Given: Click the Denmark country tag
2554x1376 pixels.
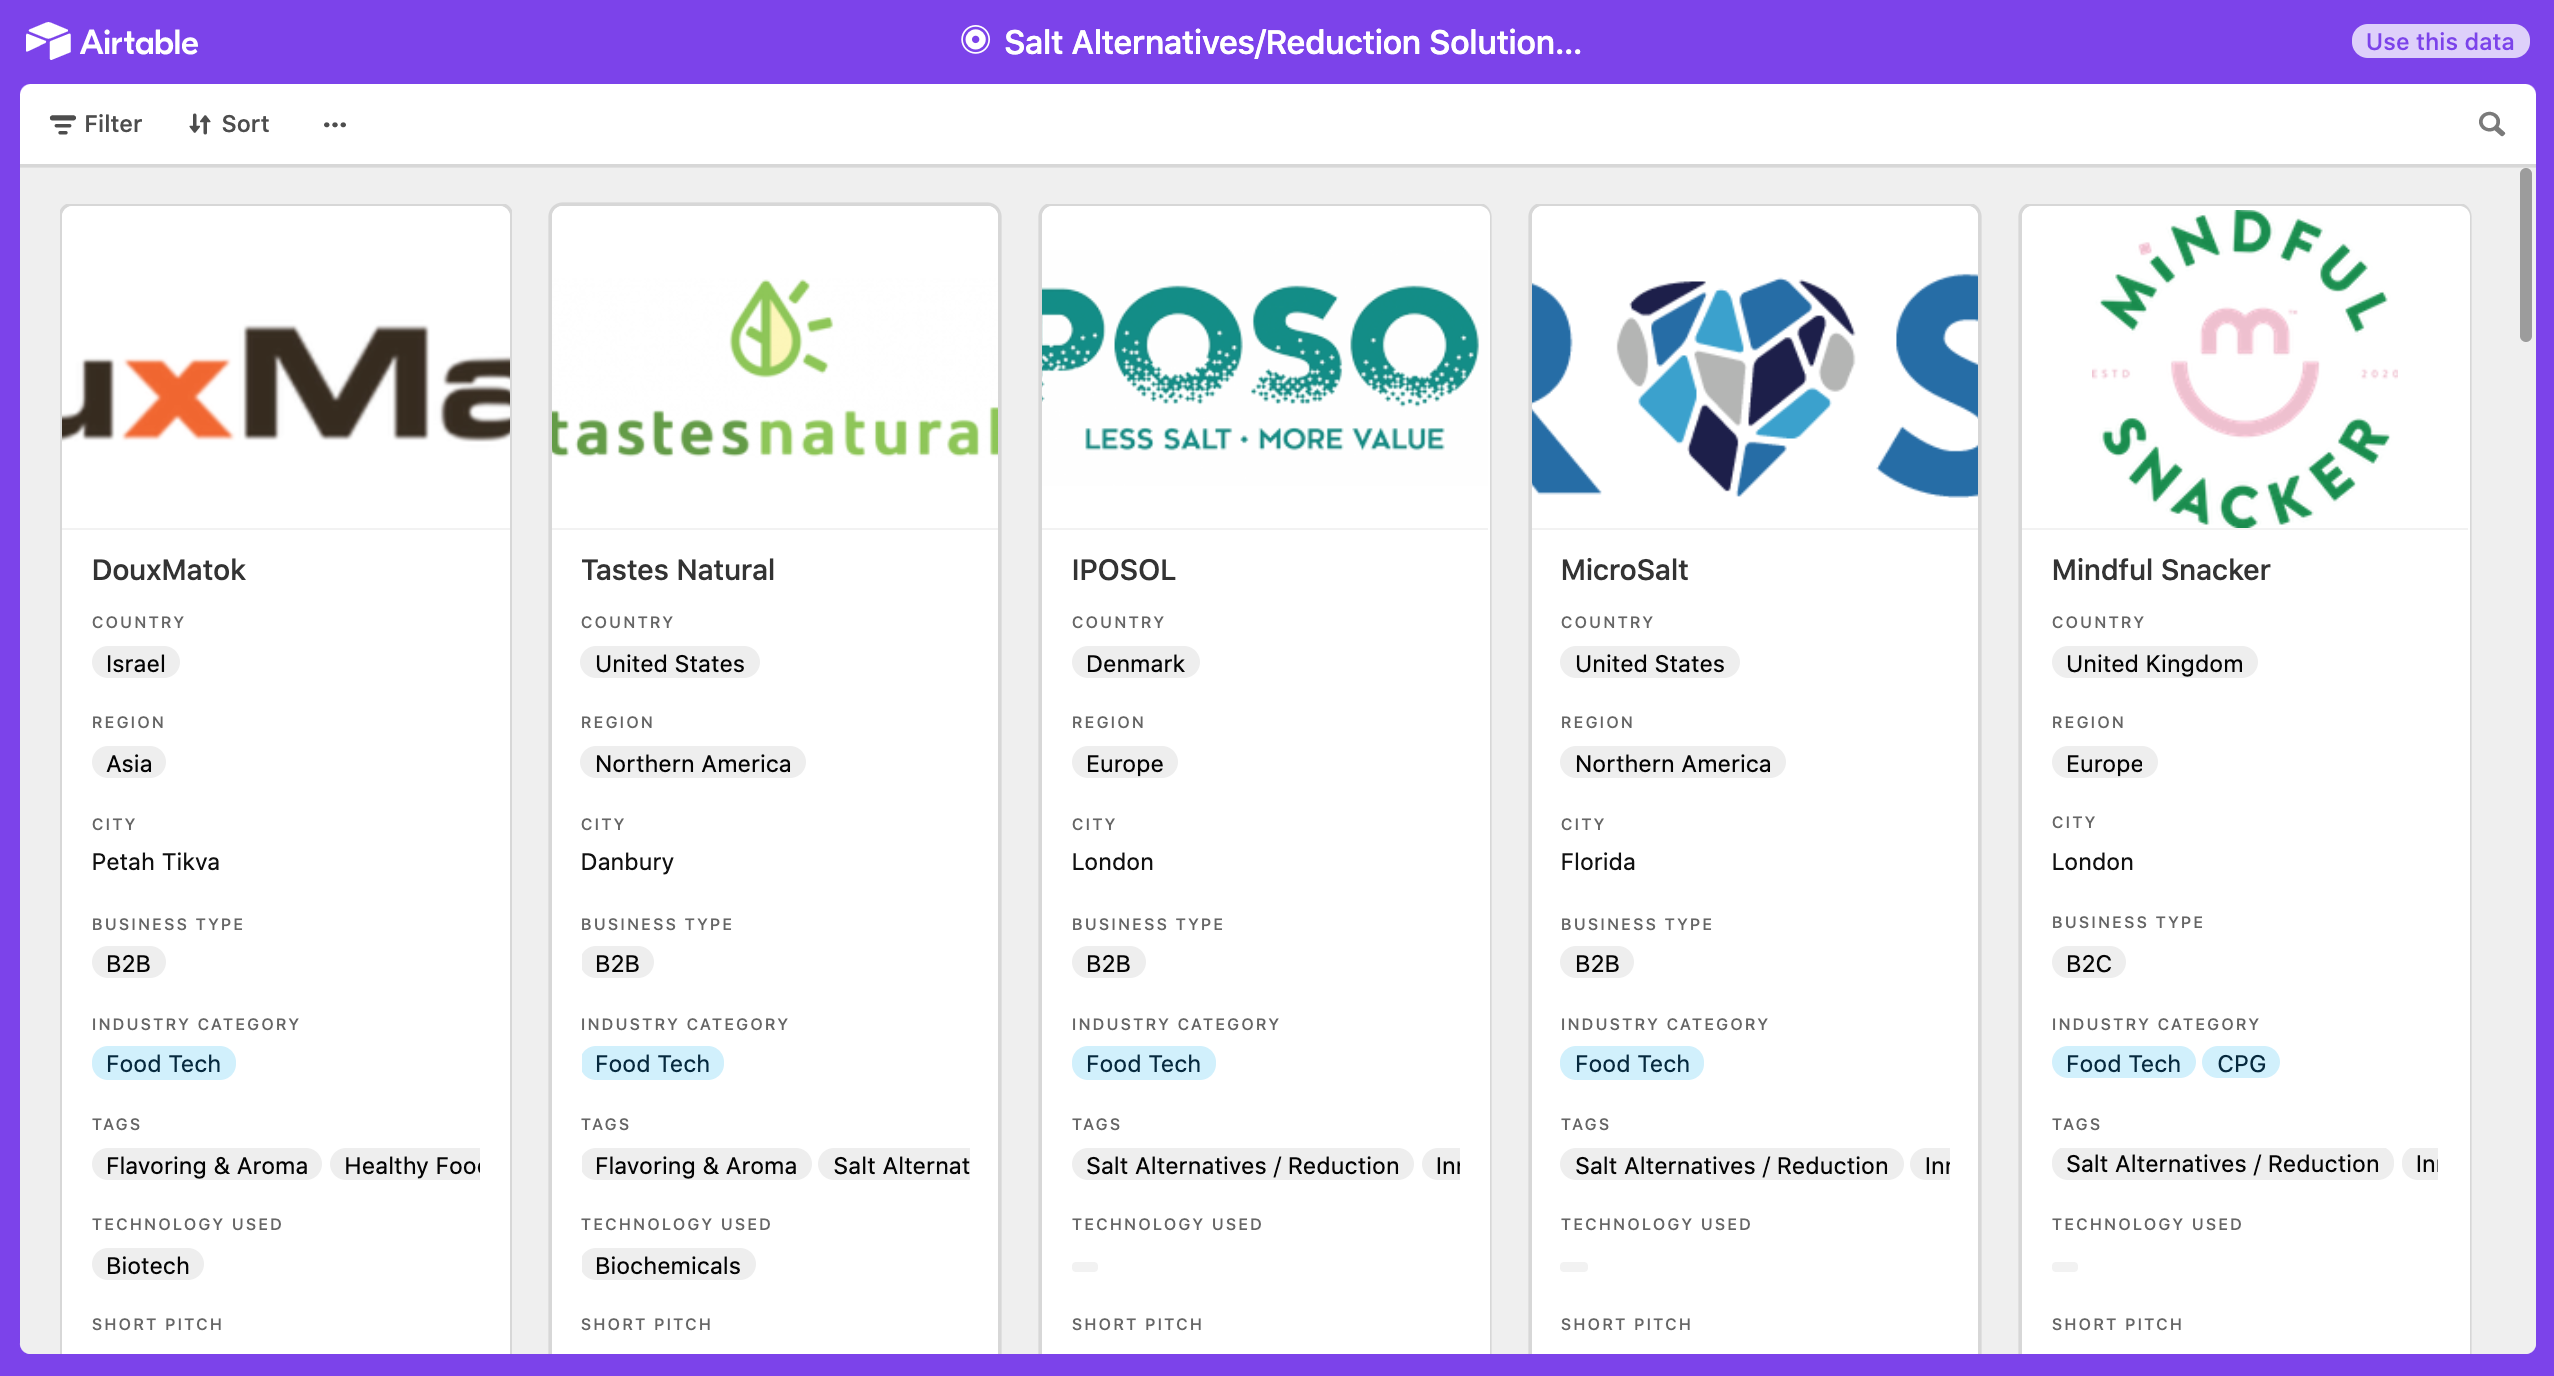Looking at the screenshot, I should click(x=1135, y=663).
